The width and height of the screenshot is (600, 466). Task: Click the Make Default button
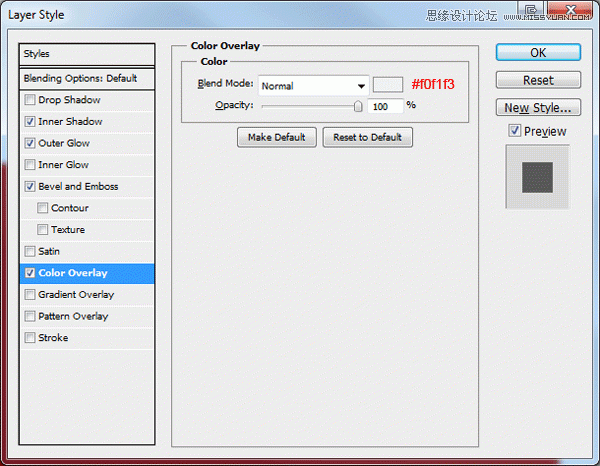coord(277,137)
